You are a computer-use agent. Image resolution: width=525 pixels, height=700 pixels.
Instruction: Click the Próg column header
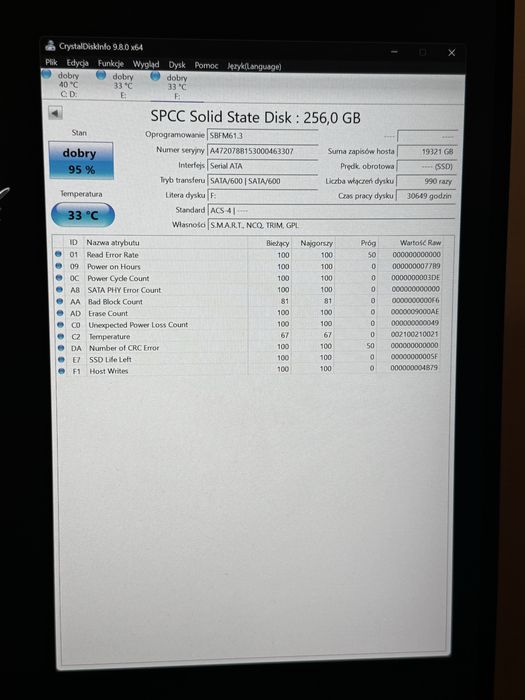pos(357,243)
